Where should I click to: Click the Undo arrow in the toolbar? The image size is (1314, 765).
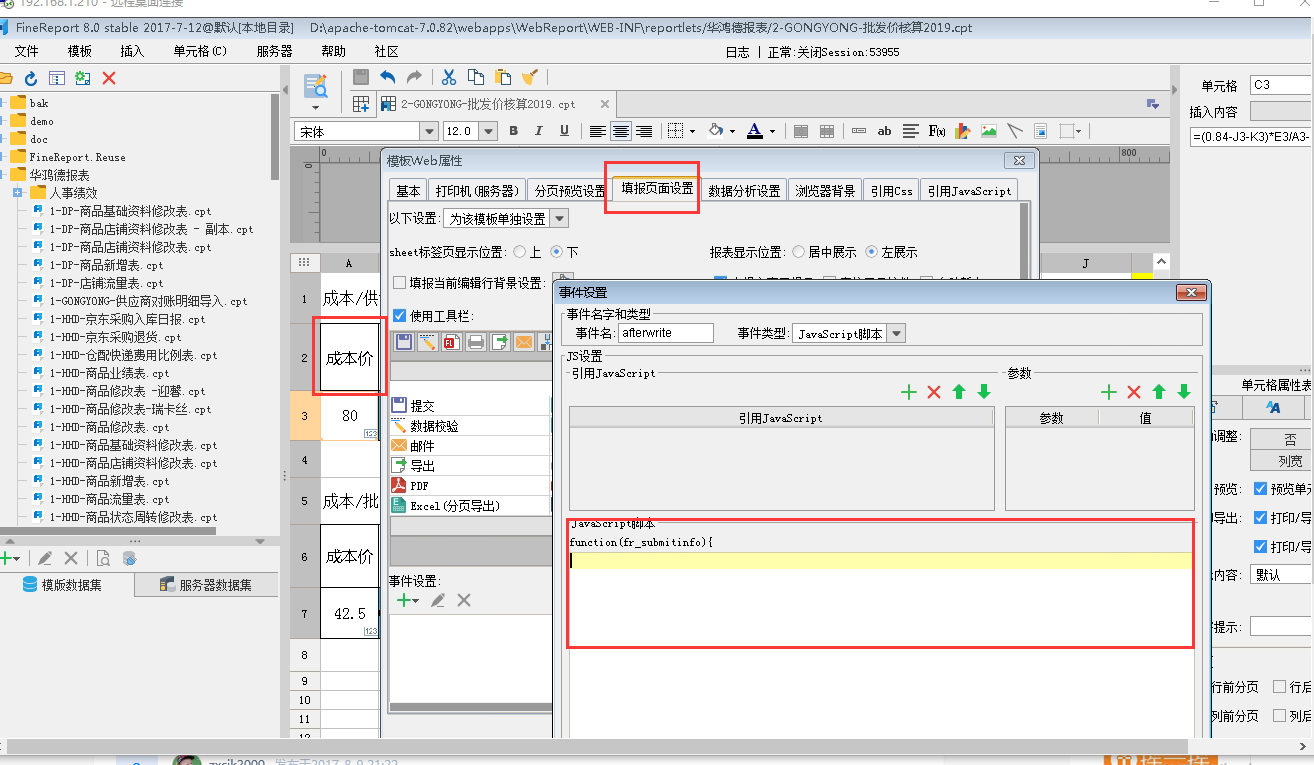coord(388,77)
